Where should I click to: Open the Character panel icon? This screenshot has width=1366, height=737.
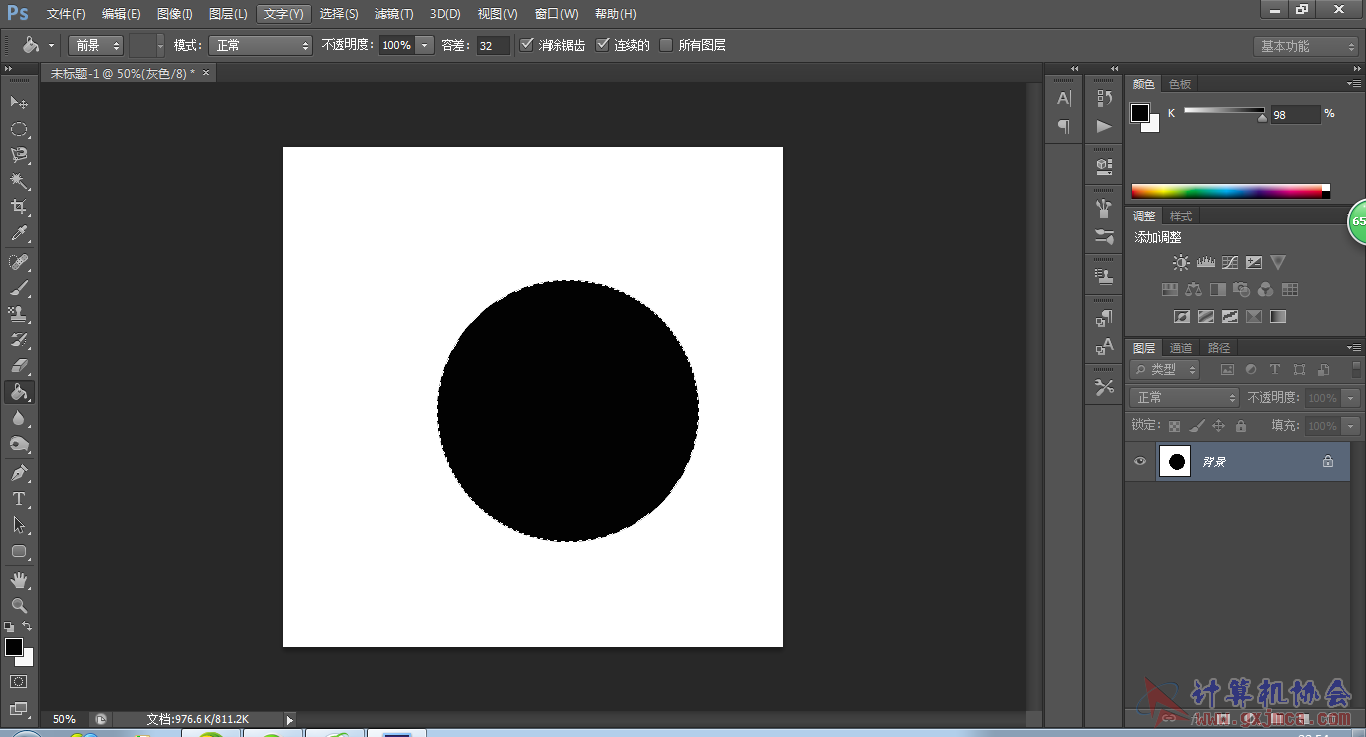click(1063, 98)
